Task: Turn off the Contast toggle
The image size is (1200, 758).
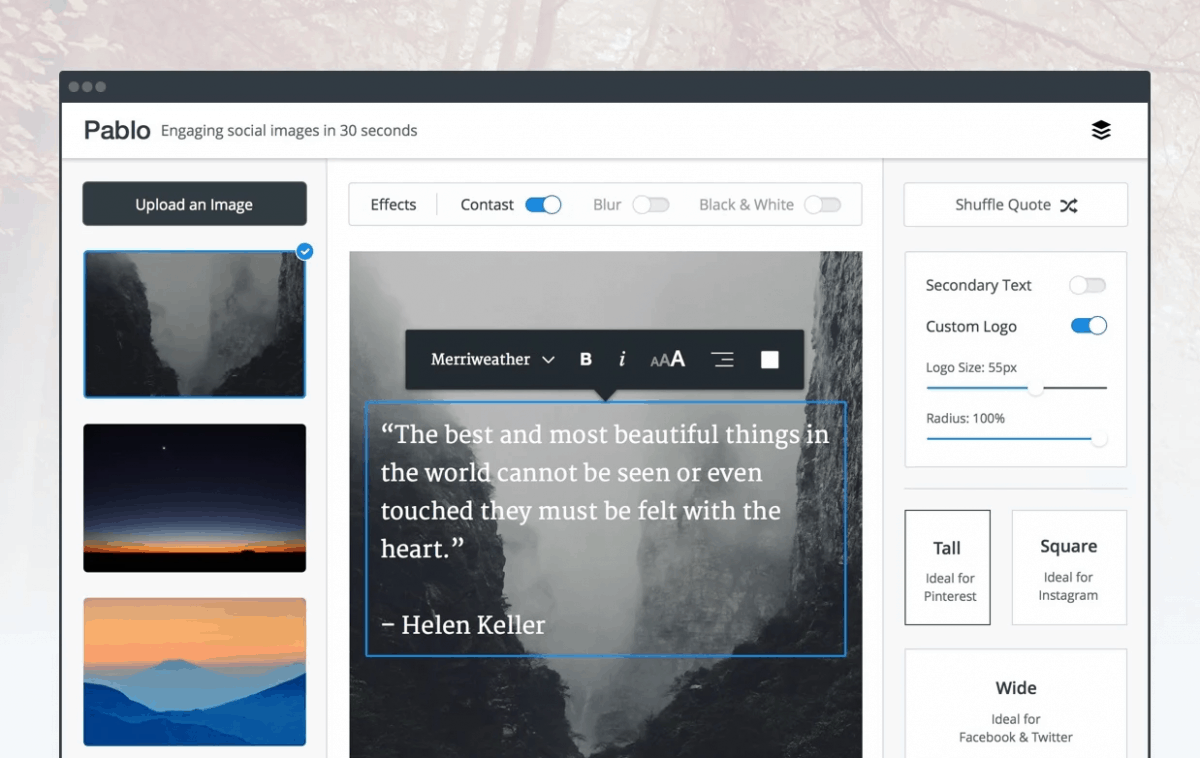Action: (543, 205)
